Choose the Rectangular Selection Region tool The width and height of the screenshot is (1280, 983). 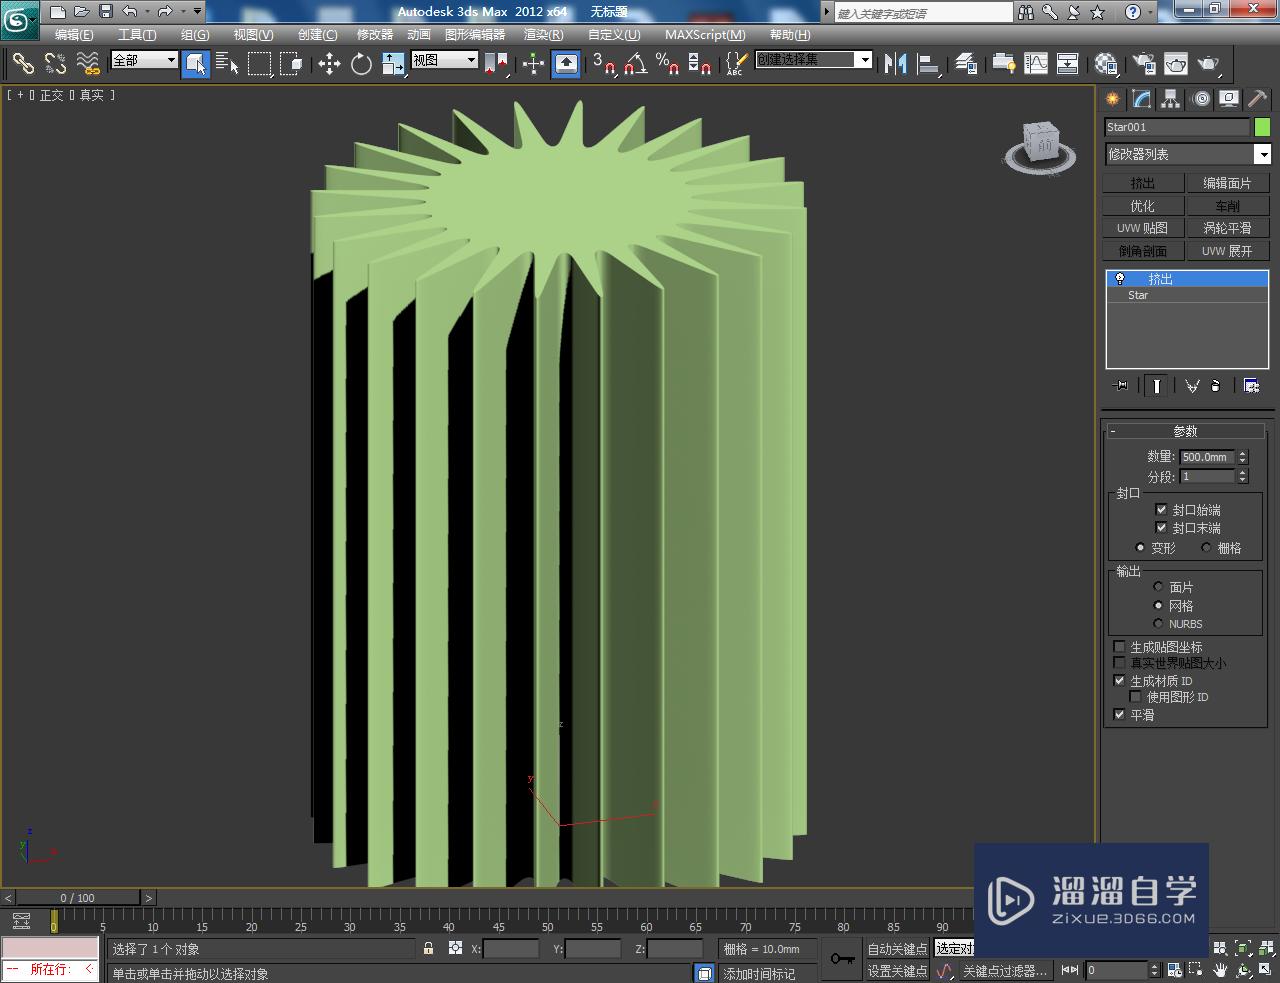pos(259,64)
